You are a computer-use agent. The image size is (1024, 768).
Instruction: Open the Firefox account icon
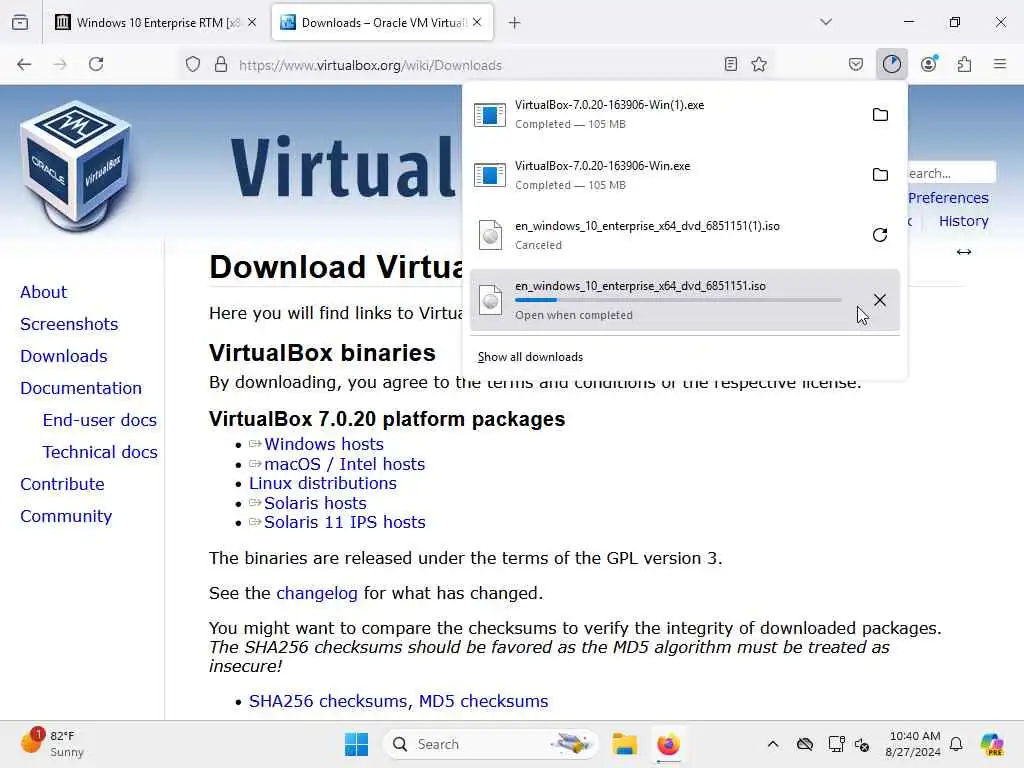pyautogui.click(x=929, y=64)
